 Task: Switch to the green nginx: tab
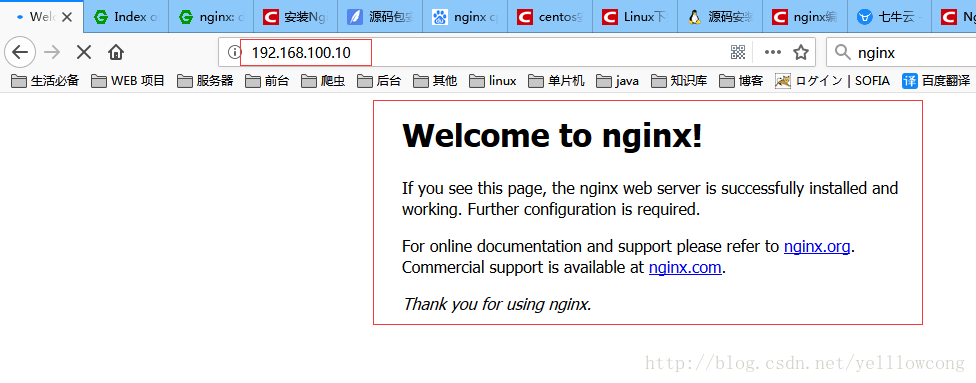tap(211, 17)
